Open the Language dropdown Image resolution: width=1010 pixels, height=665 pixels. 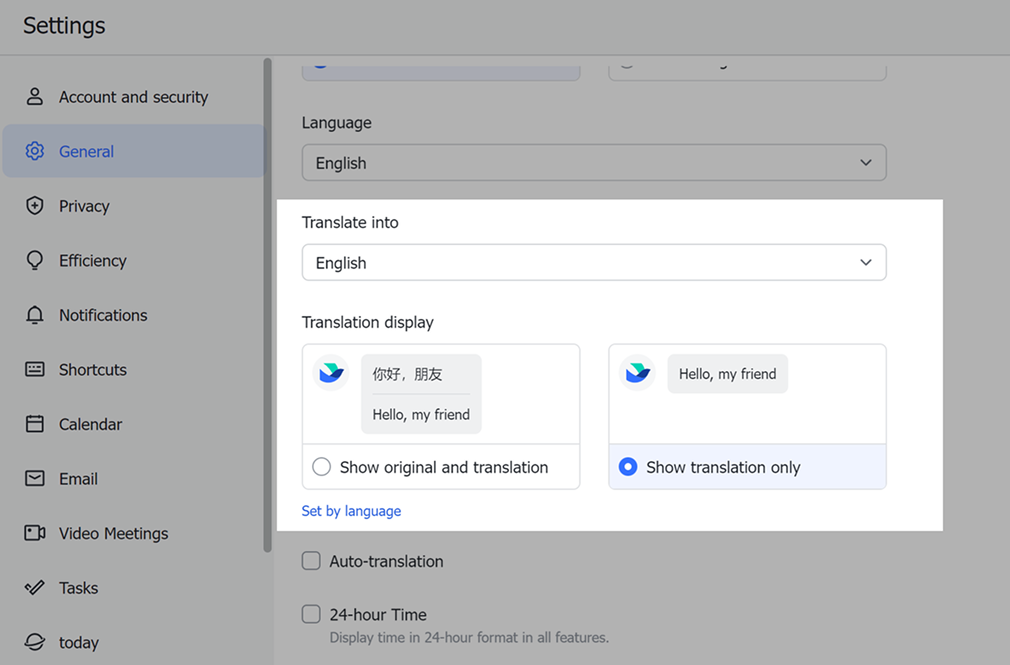(593, 163)
